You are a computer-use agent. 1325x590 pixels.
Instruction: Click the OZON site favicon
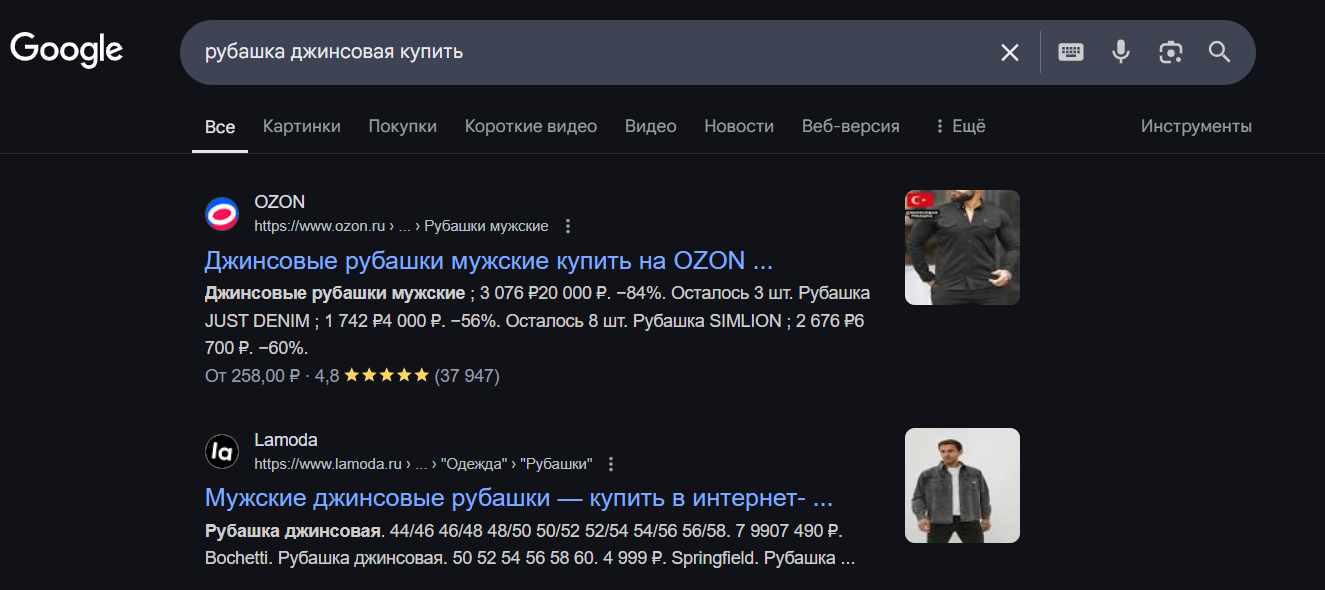point(222,213)
